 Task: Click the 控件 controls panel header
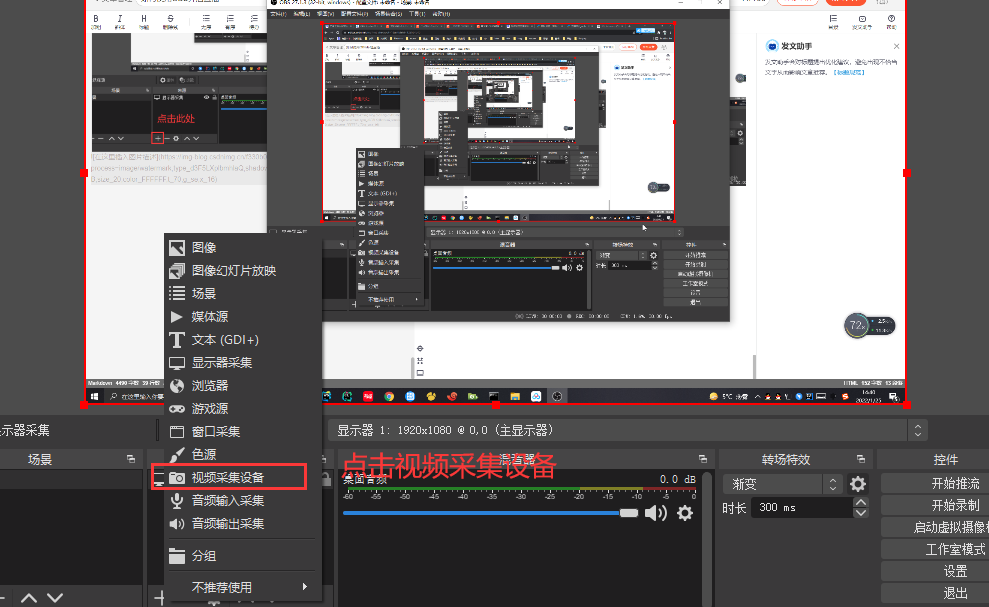tap(945, 459)
